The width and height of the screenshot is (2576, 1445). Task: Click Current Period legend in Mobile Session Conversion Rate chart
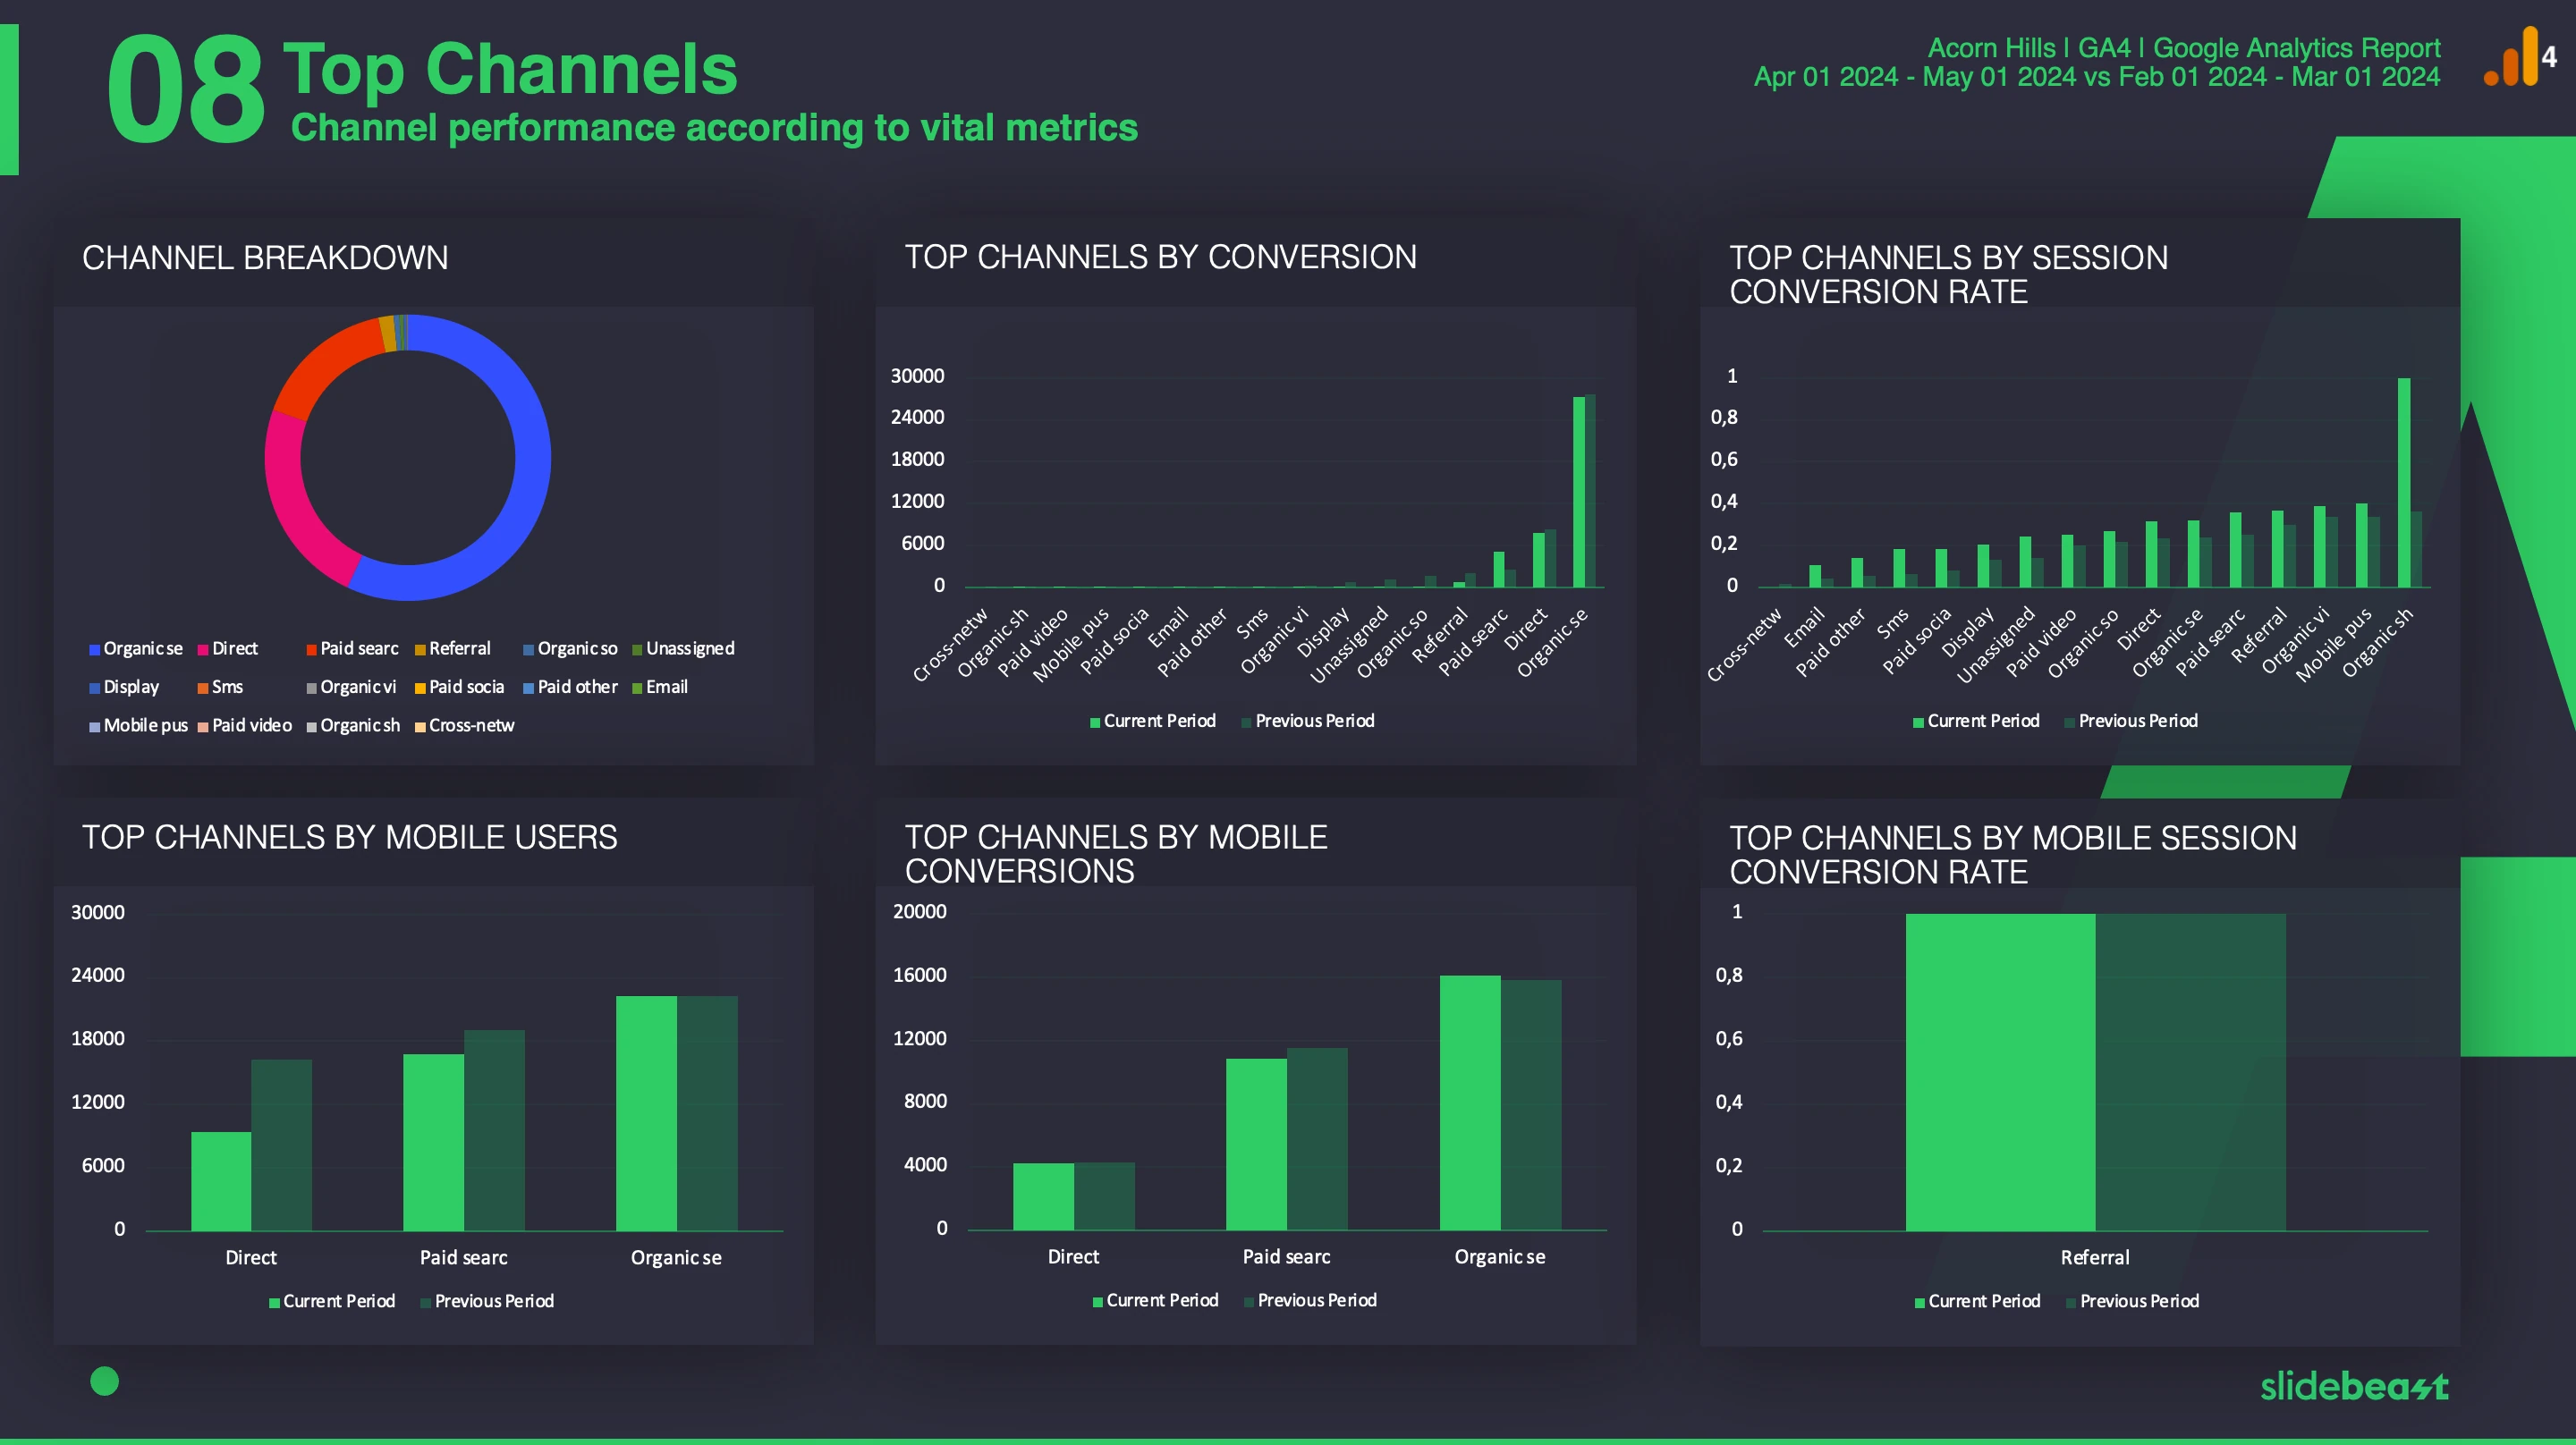coord(1977,1301)
